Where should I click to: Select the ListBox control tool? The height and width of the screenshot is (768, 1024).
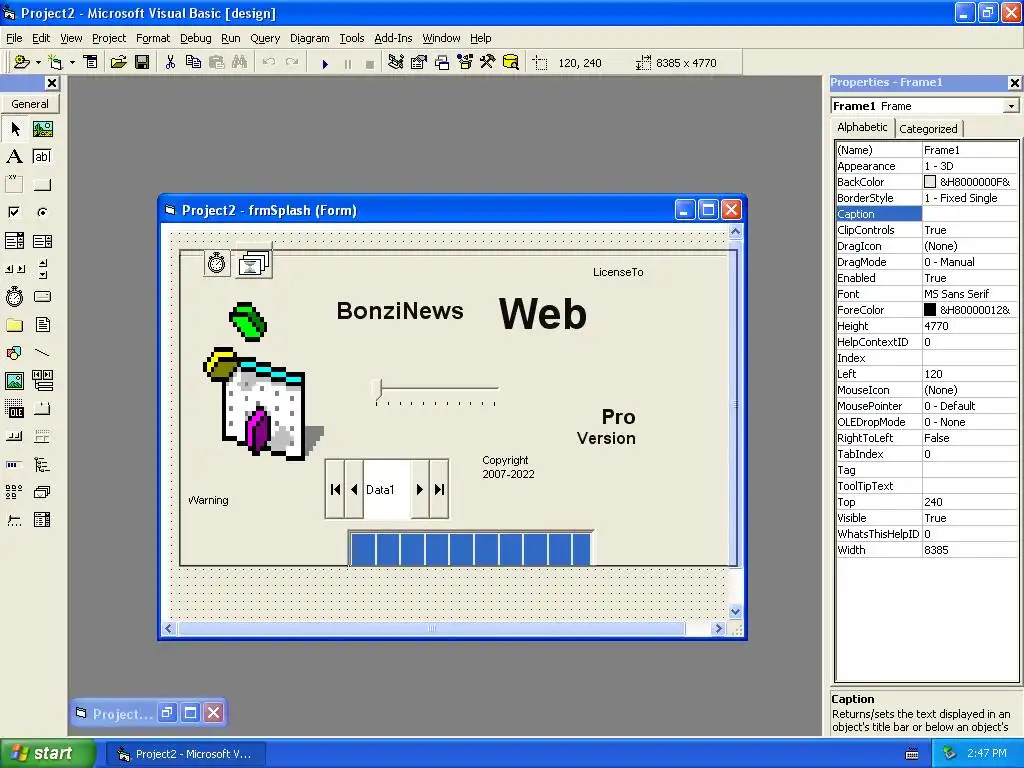(42, 241)
